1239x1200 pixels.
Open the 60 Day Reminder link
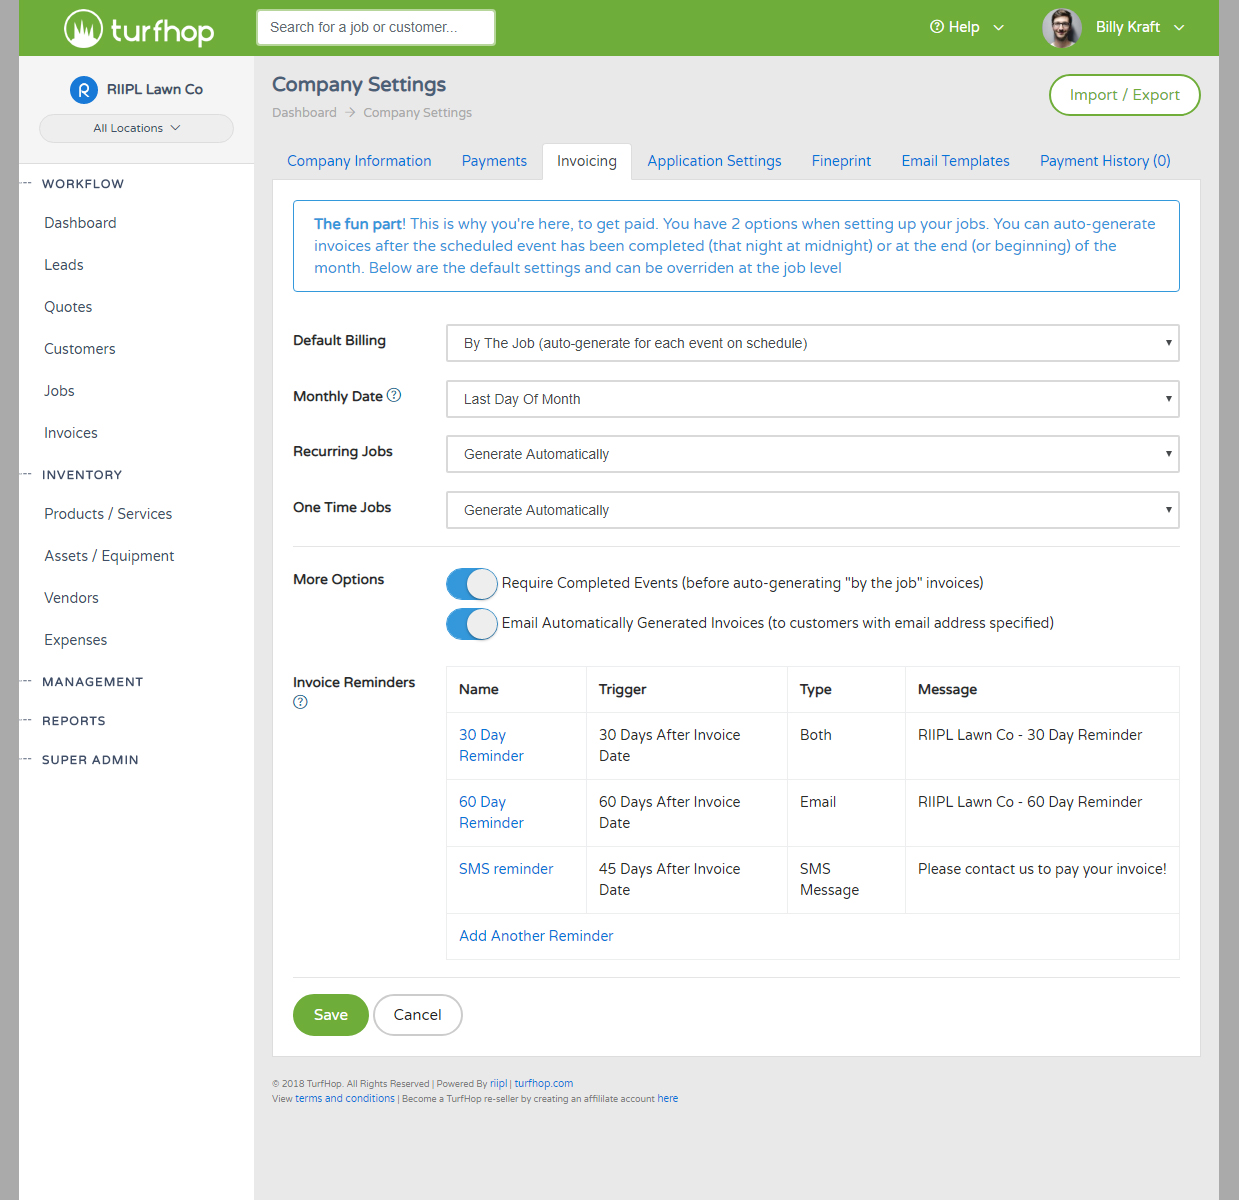click(490, 812)
